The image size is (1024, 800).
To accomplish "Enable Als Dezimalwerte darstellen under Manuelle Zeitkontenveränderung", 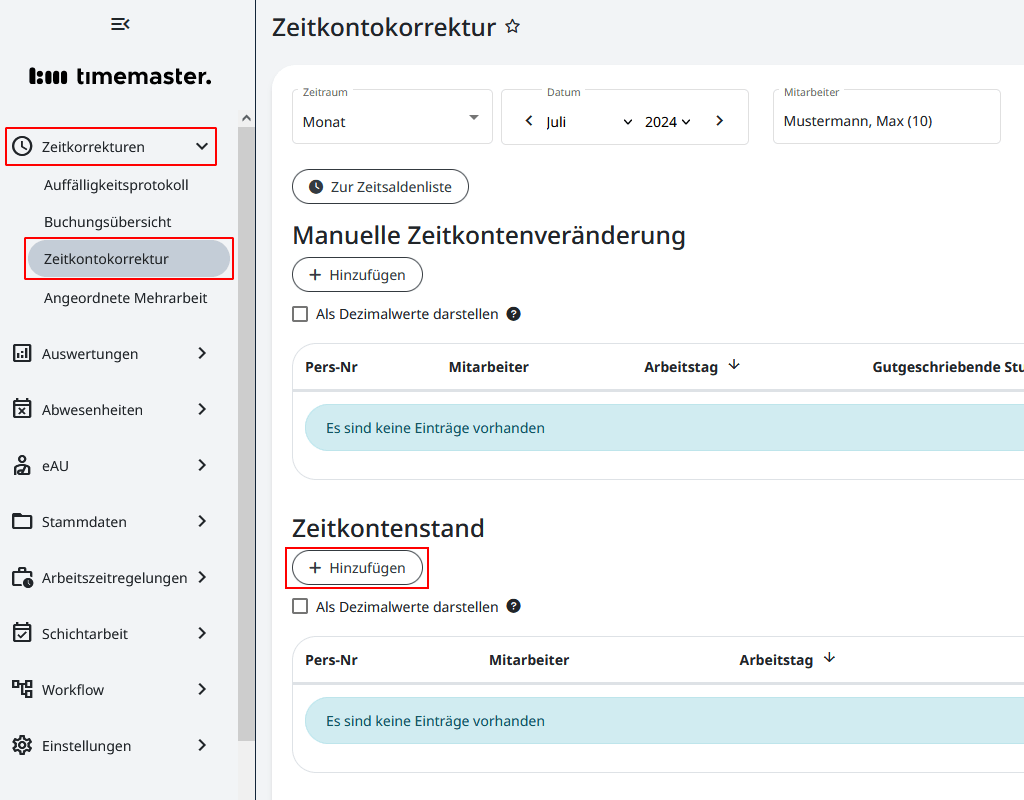I will pos(299,313).
